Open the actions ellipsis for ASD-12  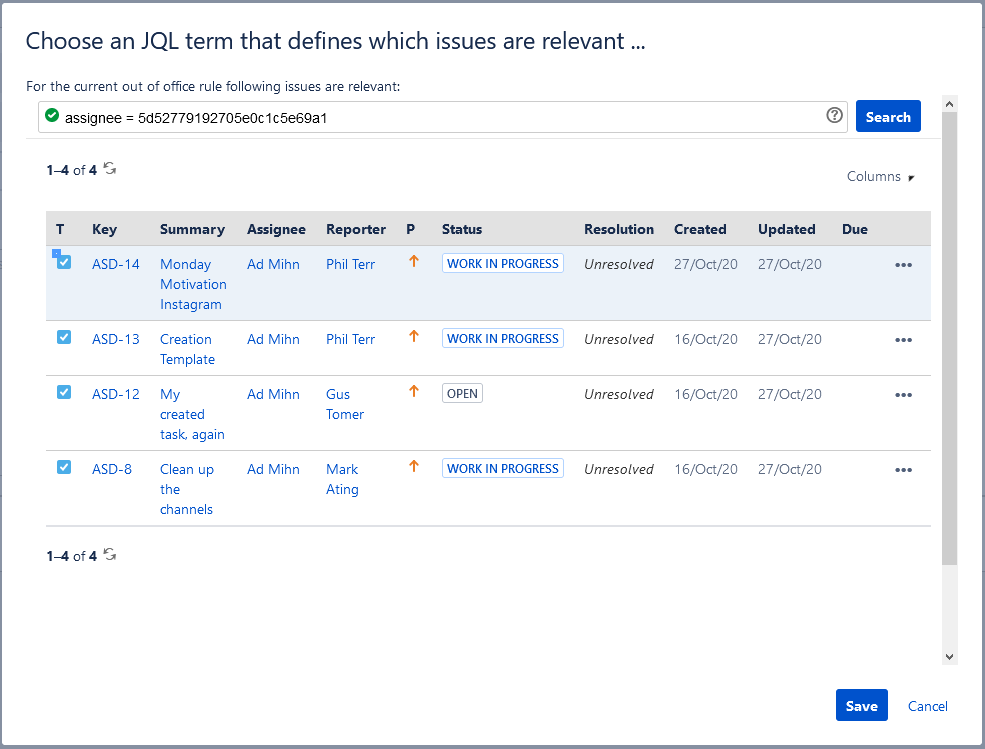point(903,395)
